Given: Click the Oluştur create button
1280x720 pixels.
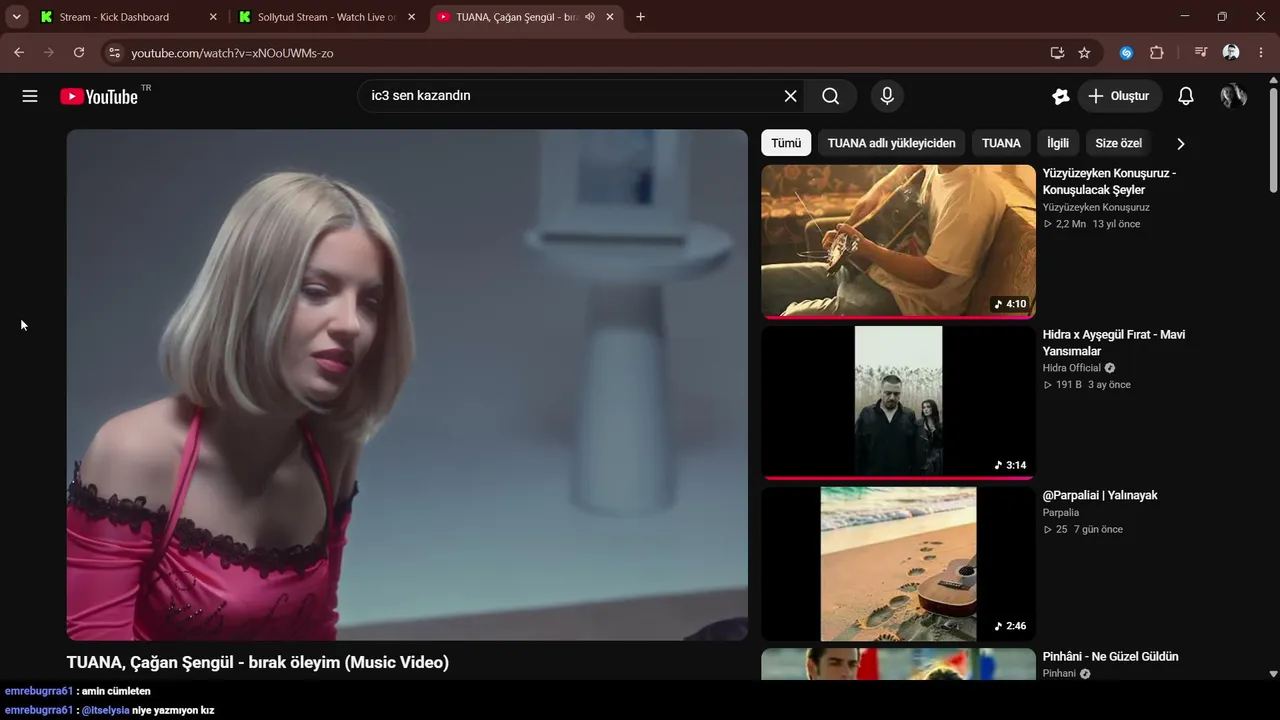Looking at the screenshot, I should point(1119,96).
